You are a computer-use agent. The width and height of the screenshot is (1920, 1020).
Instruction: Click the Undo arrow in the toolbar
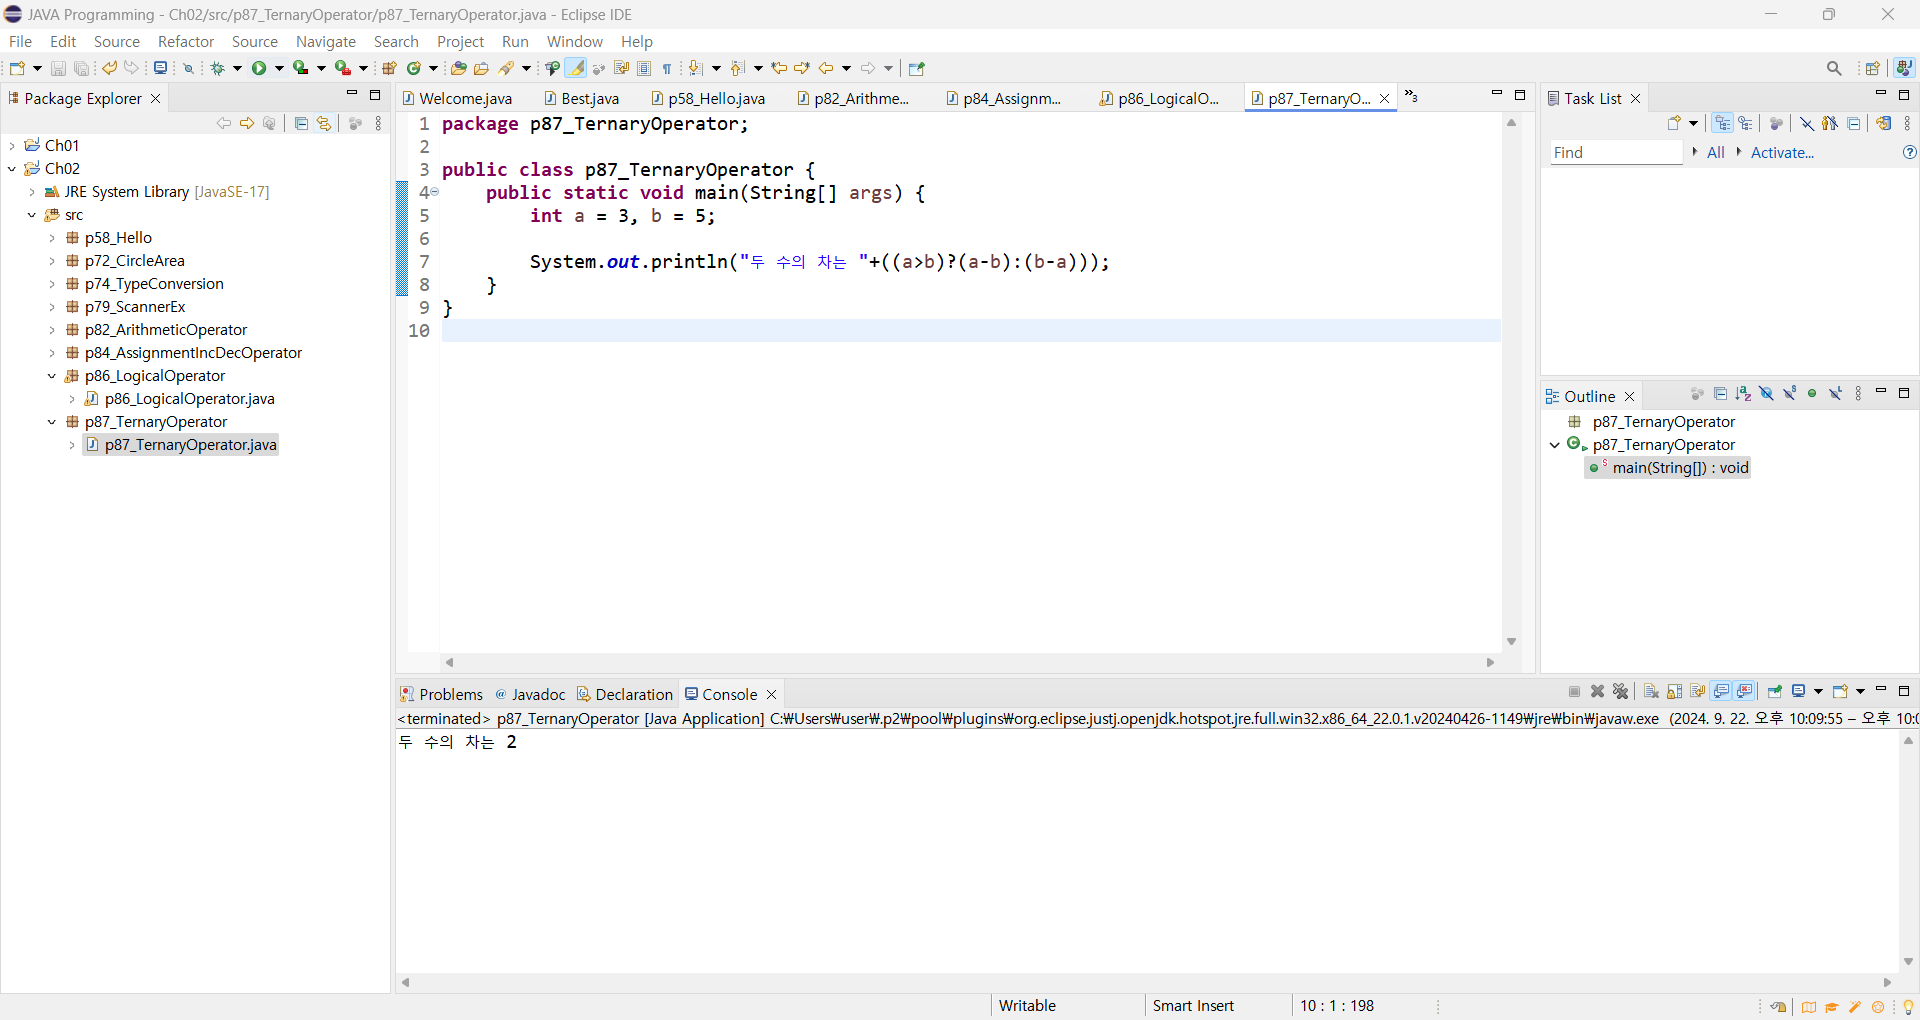click(109, 68)
